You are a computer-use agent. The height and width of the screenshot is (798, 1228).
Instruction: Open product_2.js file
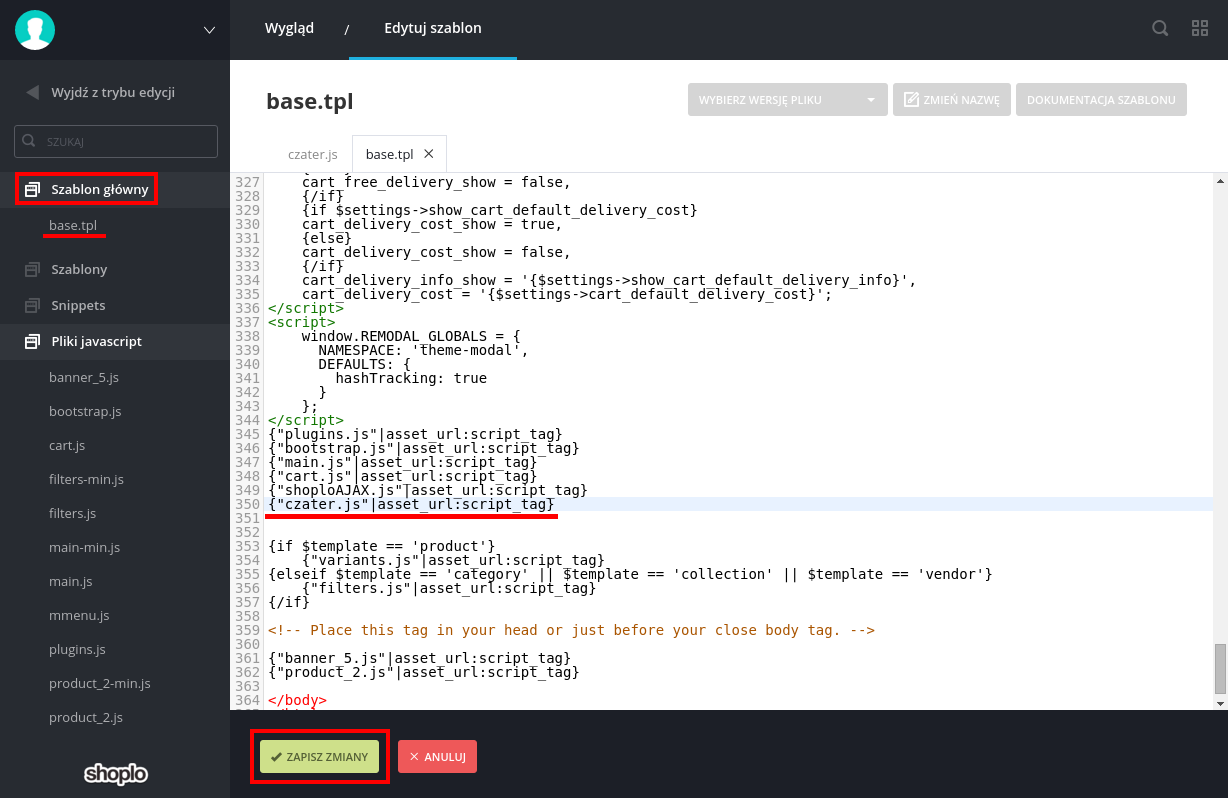[86, 717]
